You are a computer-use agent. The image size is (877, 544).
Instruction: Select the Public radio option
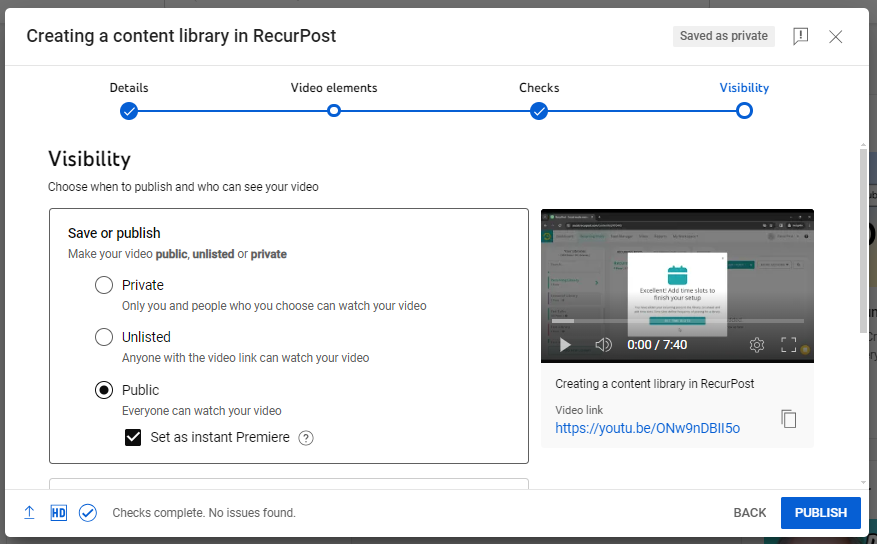(x=104, y=390)
